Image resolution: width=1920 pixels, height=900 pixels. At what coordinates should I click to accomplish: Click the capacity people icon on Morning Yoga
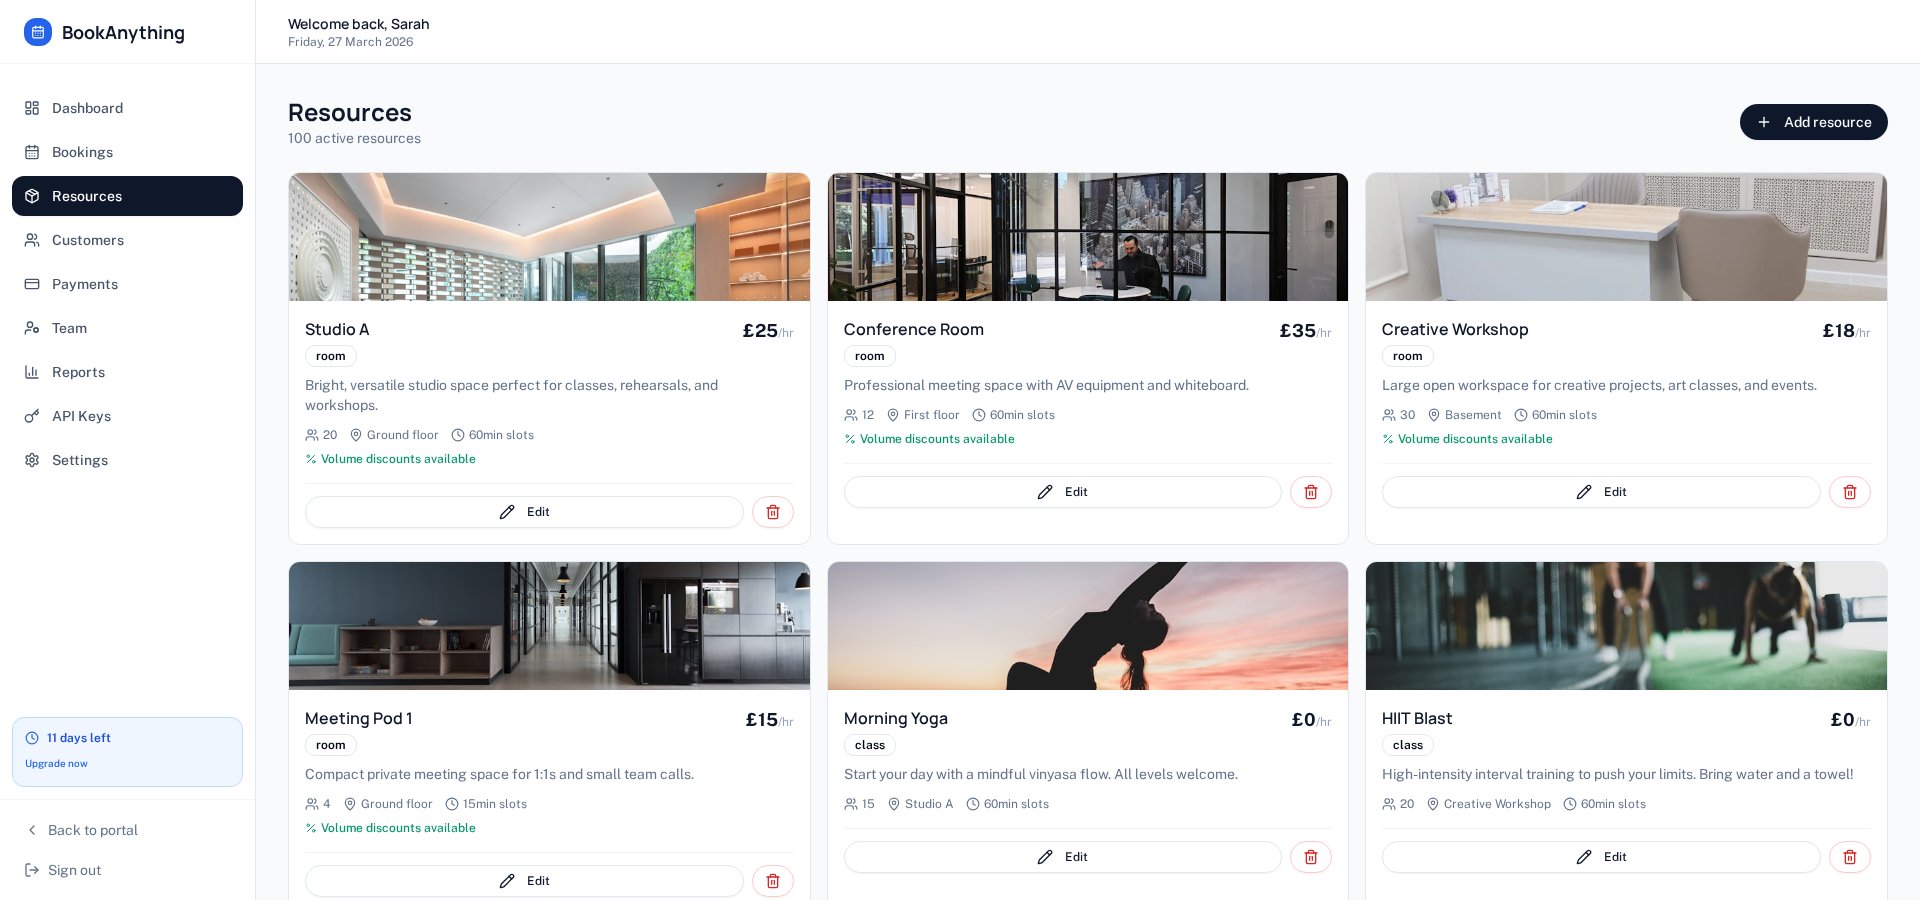851,804
